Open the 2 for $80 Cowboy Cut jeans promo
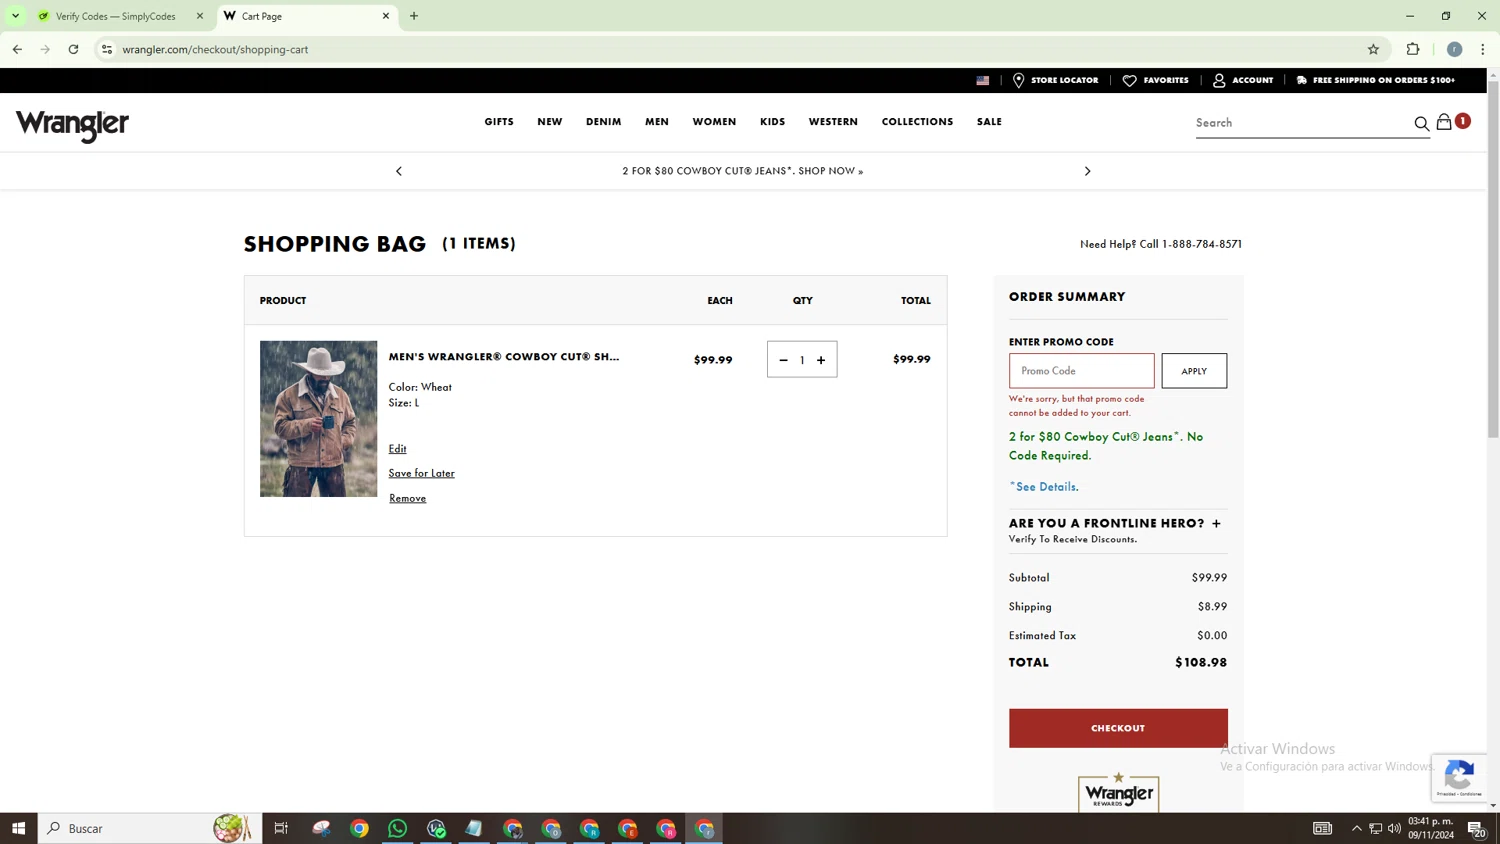This screenshot has height=844, width=1500. 742,171
